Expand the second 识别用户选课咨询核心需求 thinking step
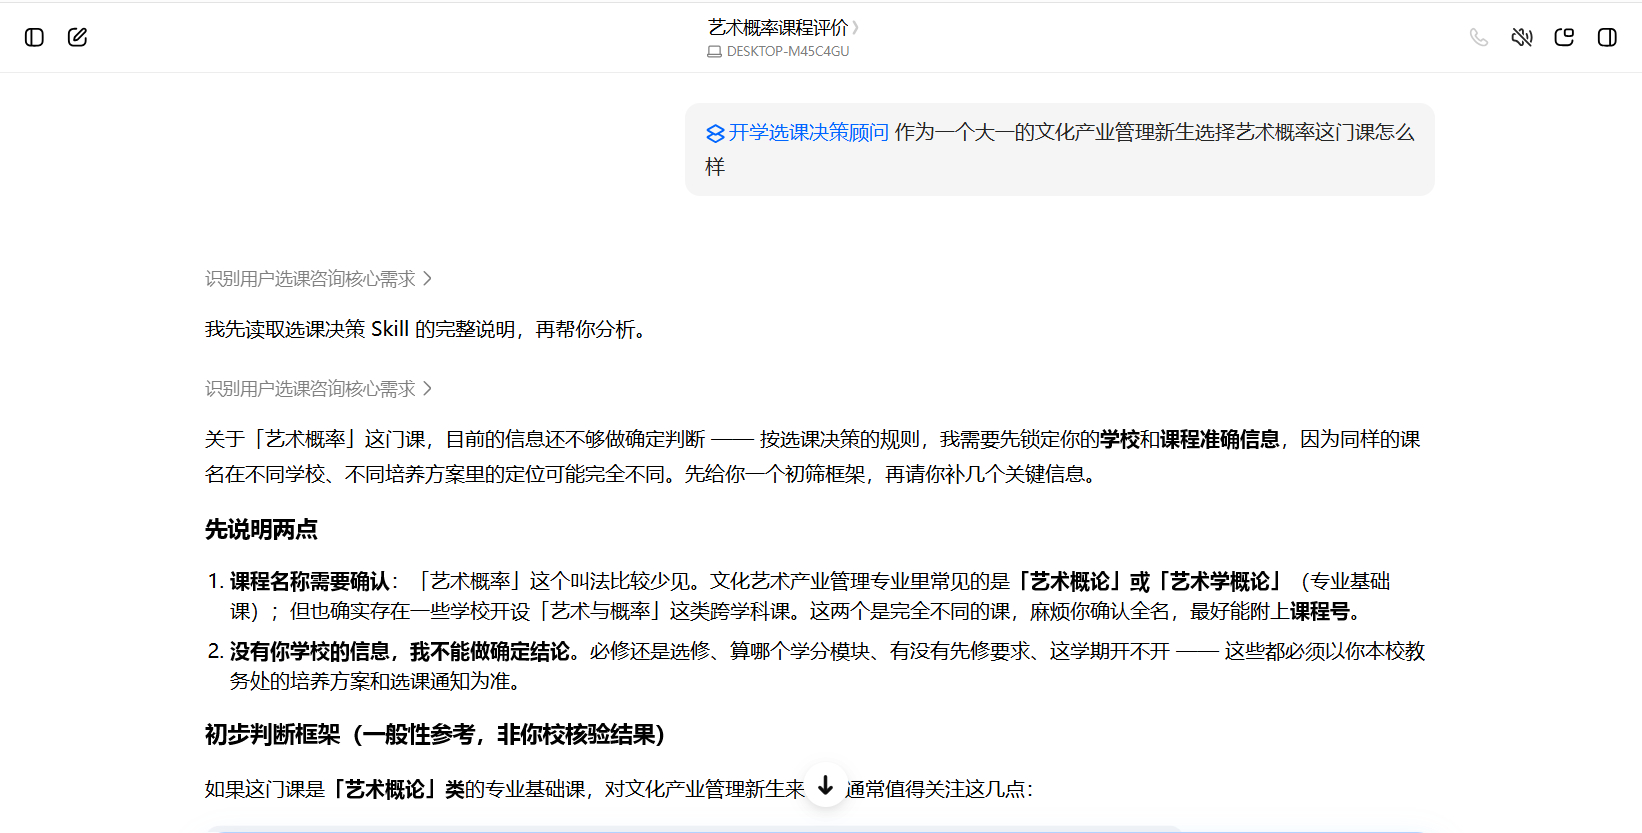Viewport: 1642px width, 833px height. (x=318, y=389)
